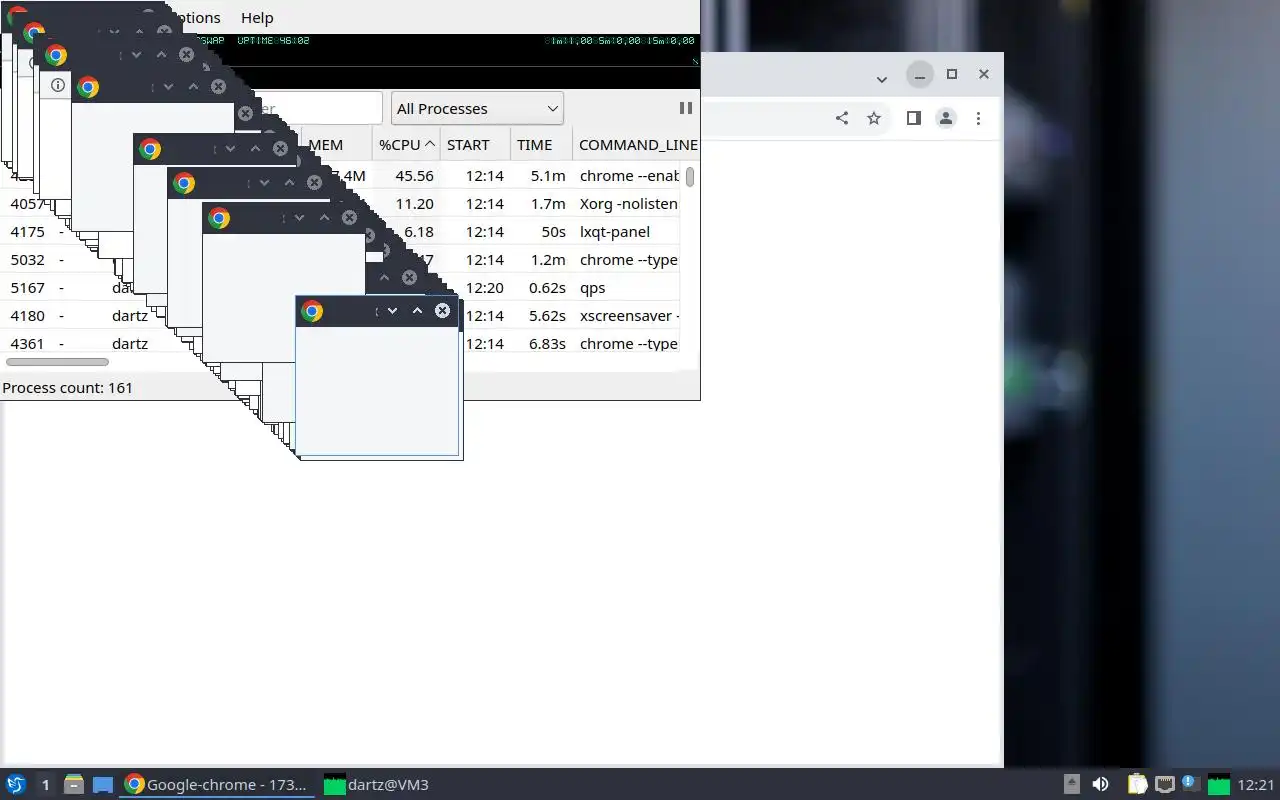
Task: Select the 'lxqt-panel' process row
Action: [x=340, y=232]
